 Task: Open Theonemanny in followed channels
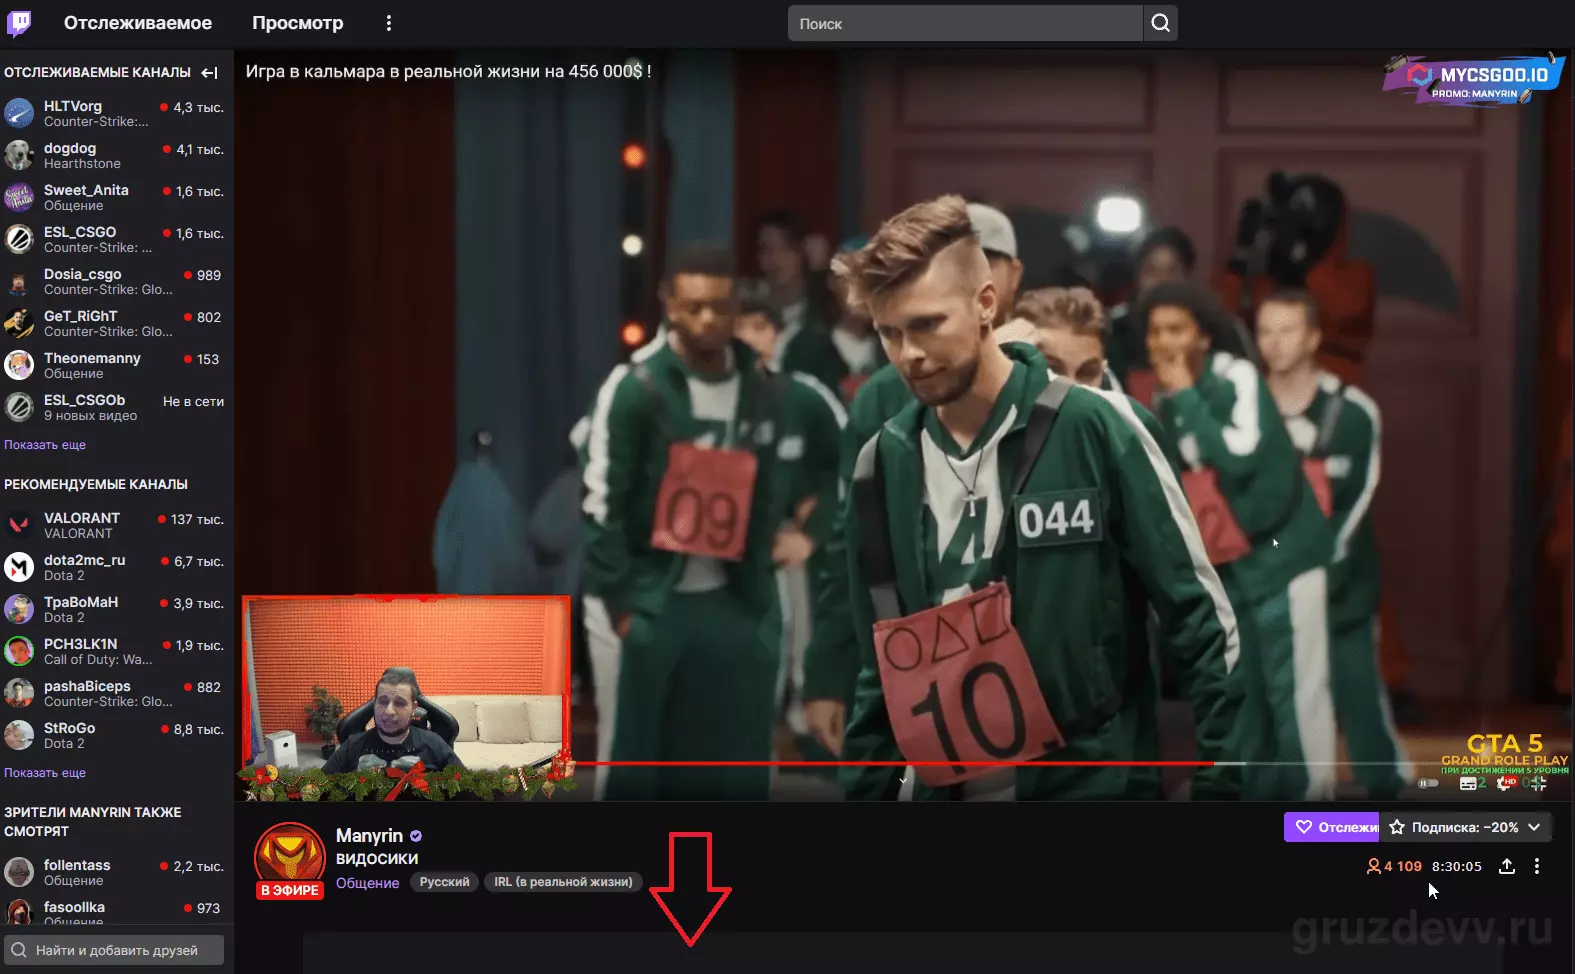tap(117, 365)
